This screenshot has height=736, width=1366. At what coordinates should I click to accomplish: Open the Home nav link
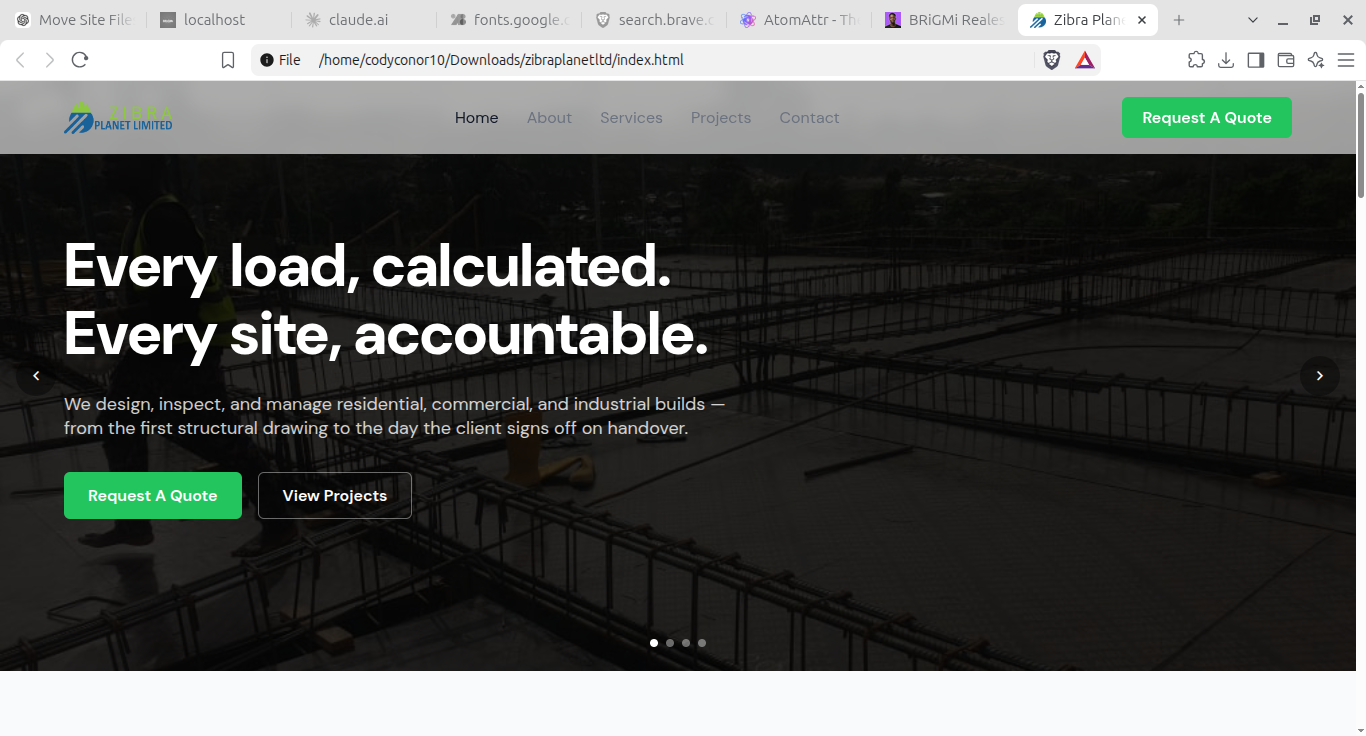point(477,118)
